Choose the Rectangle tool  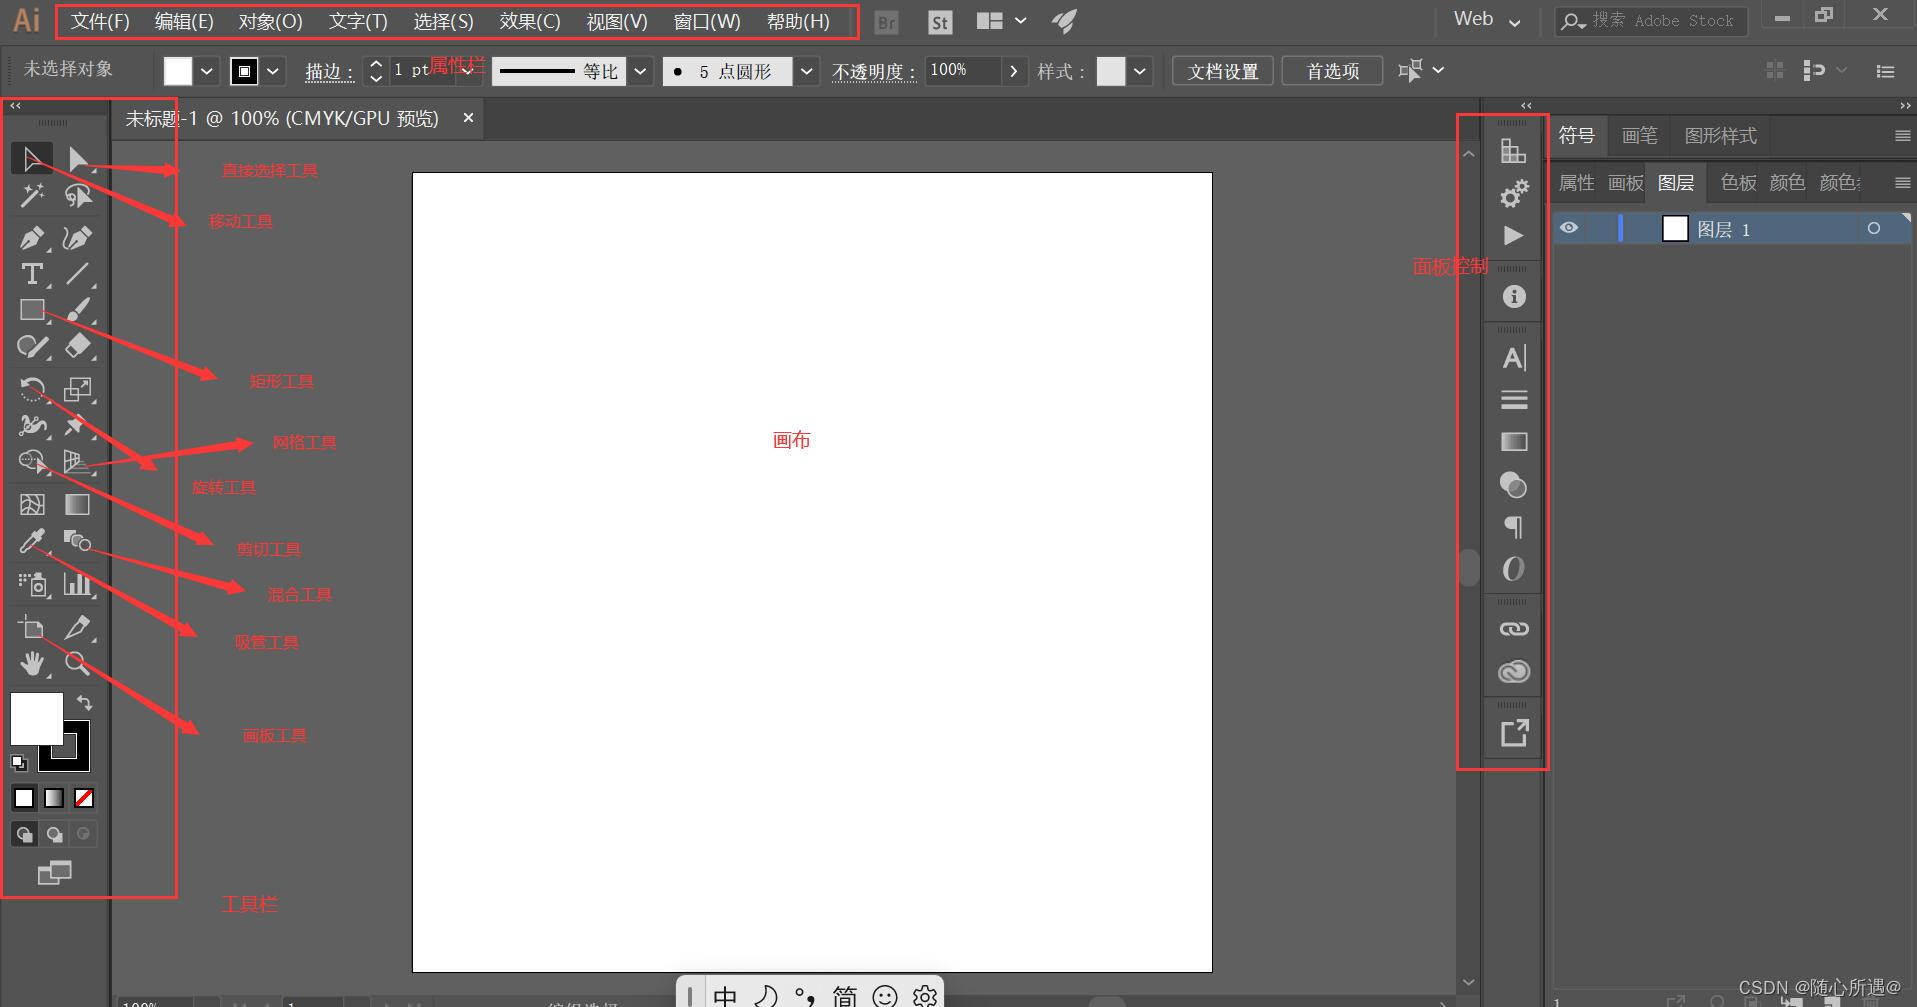[x=32, y=310]
